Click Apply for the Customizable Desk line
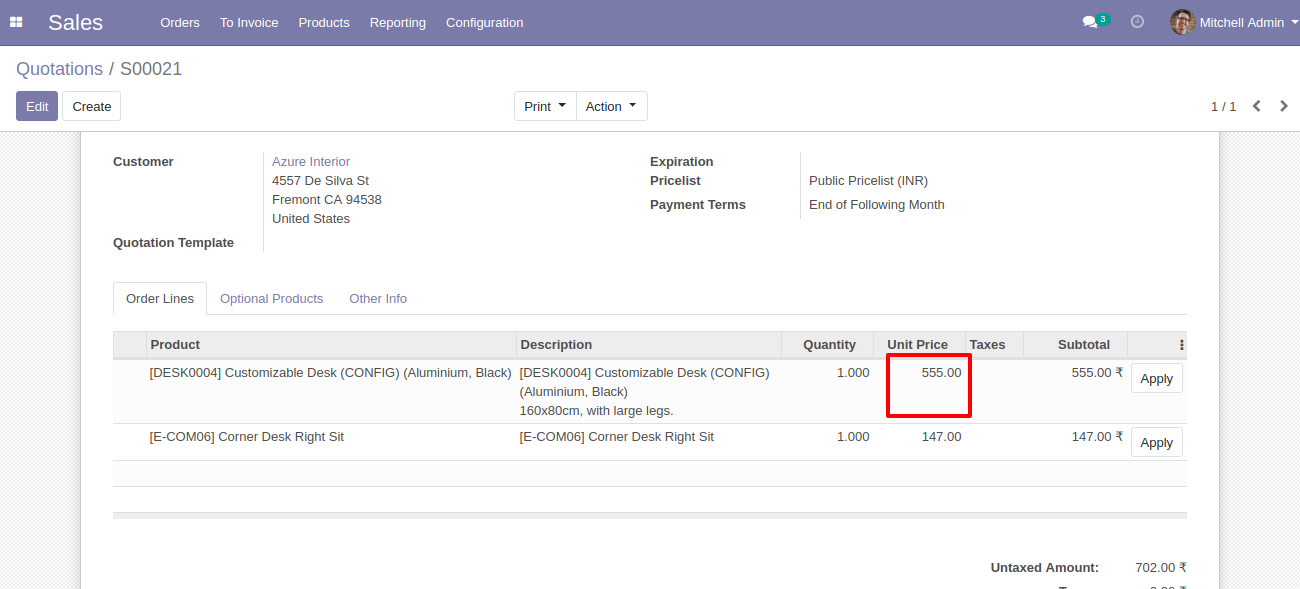Screen dimensions: 1300x589 [1156, 378]
